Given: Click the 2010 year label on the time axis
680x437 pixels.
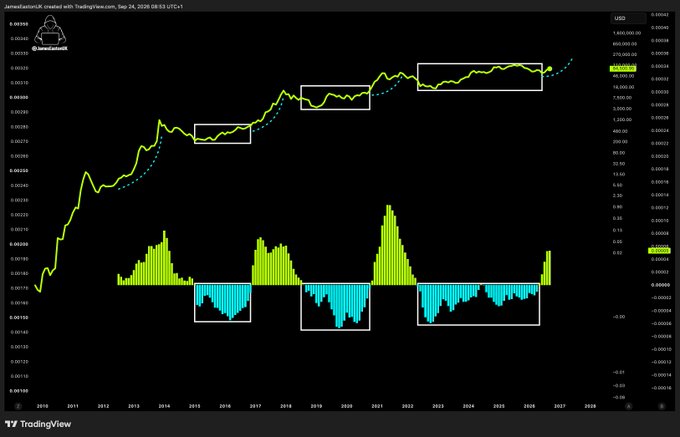Looking at the screenshot, I should click(x=42, y=406).
